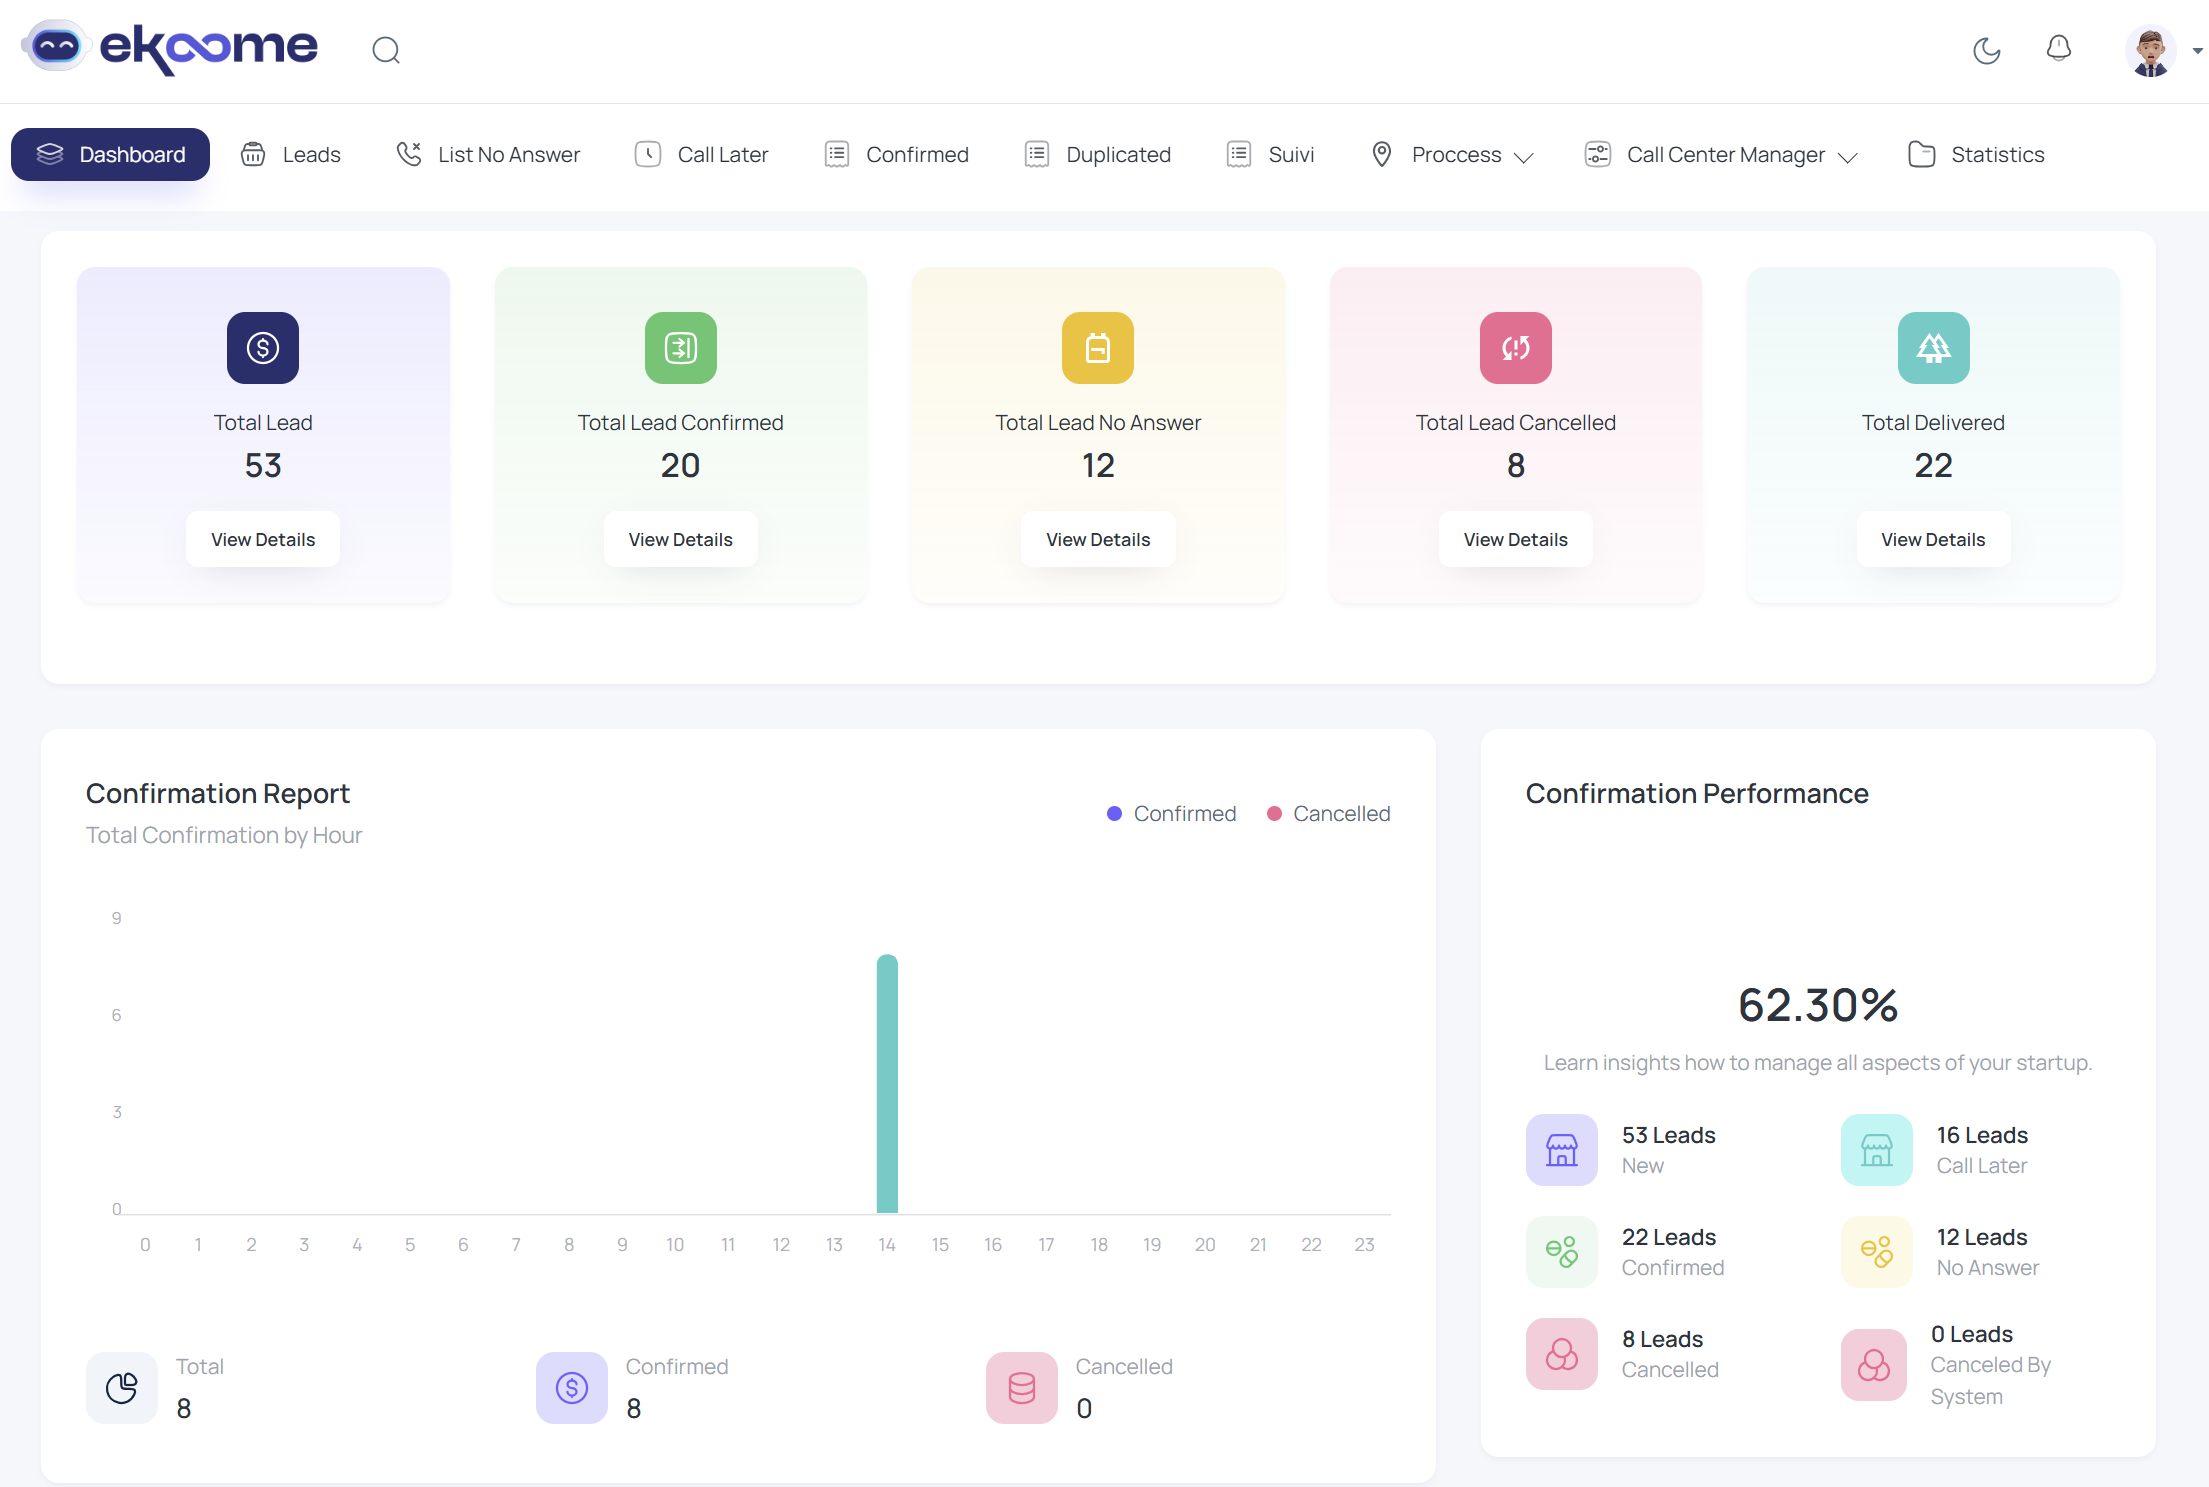
Task: Click Total Delivered teal tree icon
Action: (1932, 348)
